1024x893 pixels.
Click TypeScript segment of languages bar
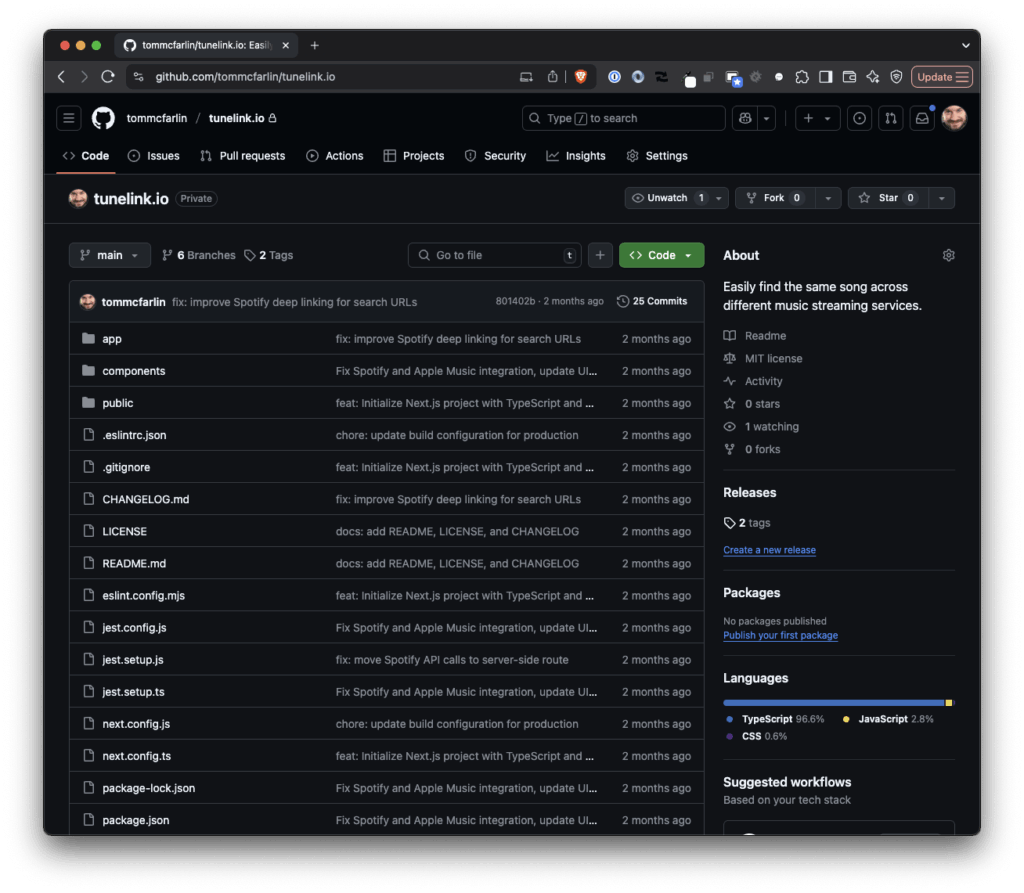coord(834,703)
